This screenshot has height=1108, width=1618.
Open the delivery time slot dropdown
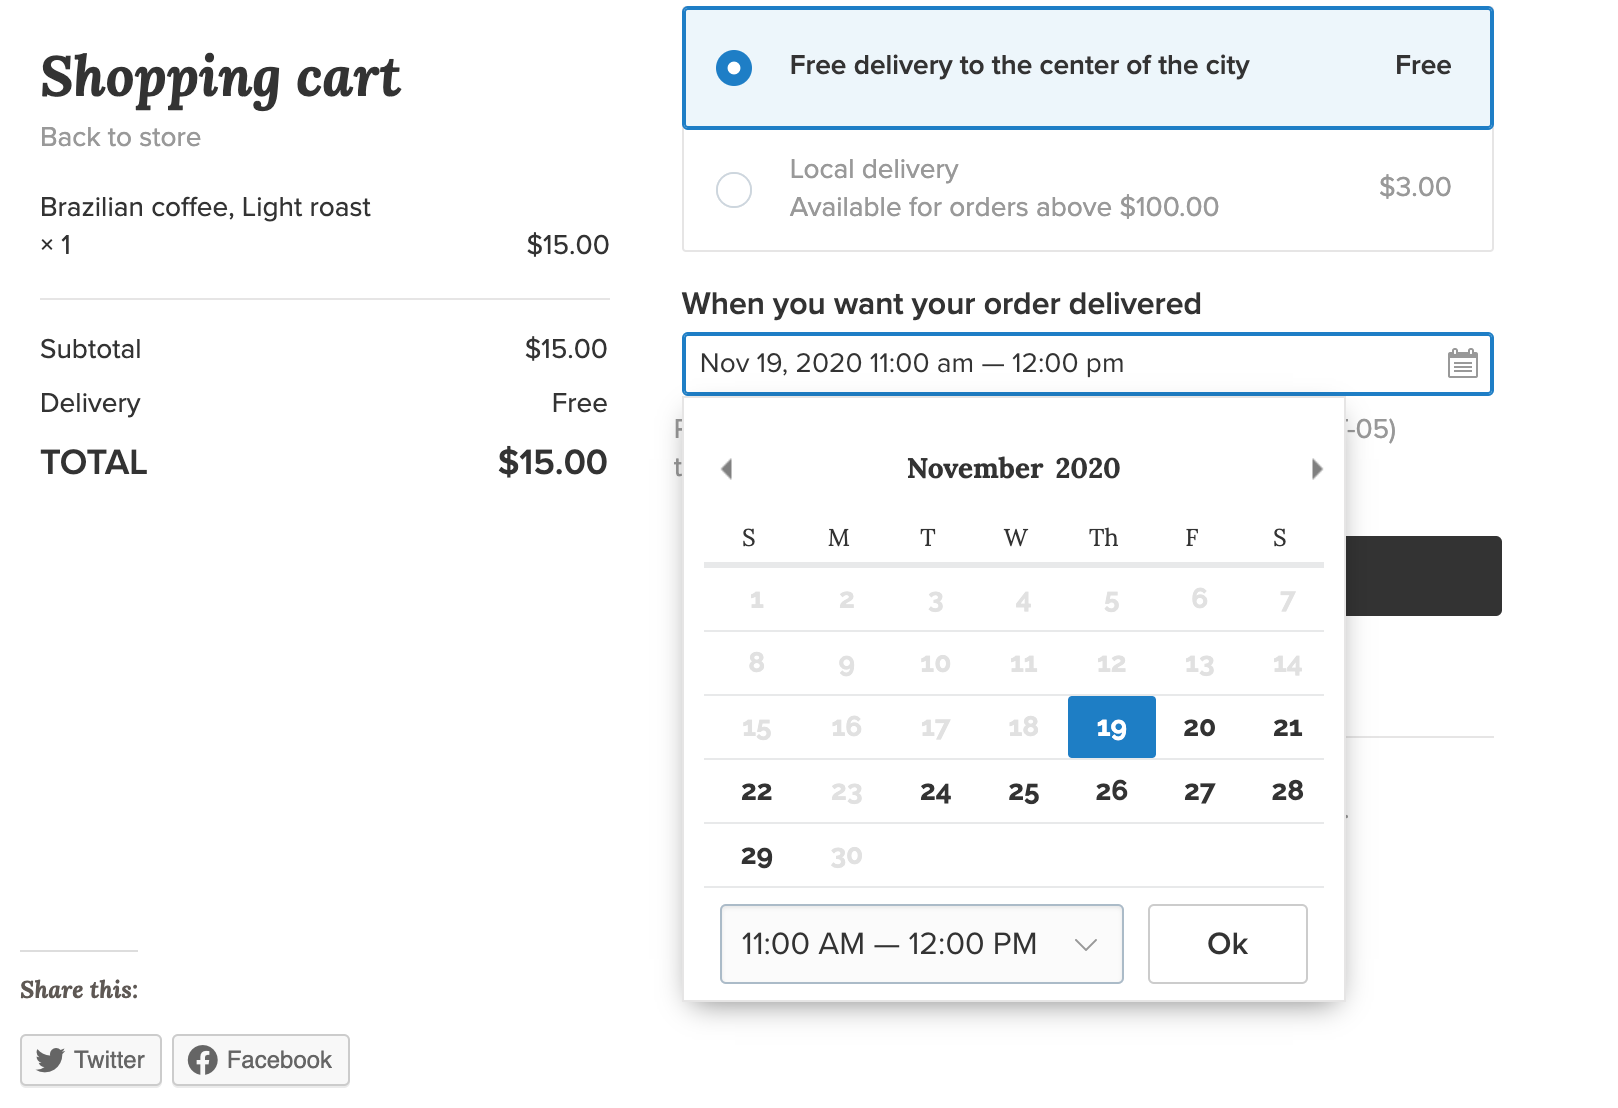click(921, 943)
